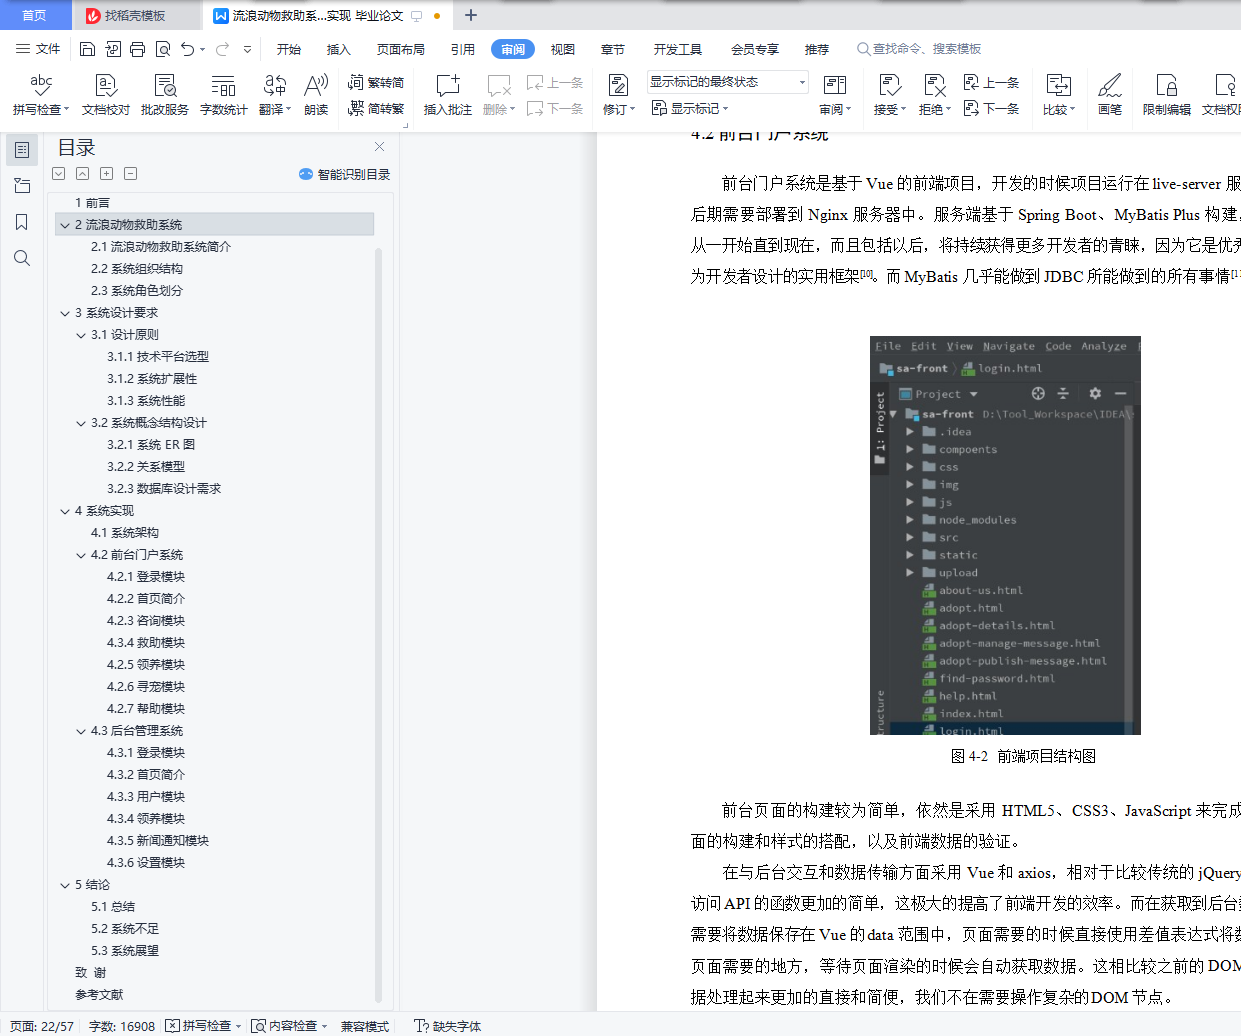Click the Save icon in quick toolbar
Viewport: 1241px width, 1036px height.
[x=87, y=49]
